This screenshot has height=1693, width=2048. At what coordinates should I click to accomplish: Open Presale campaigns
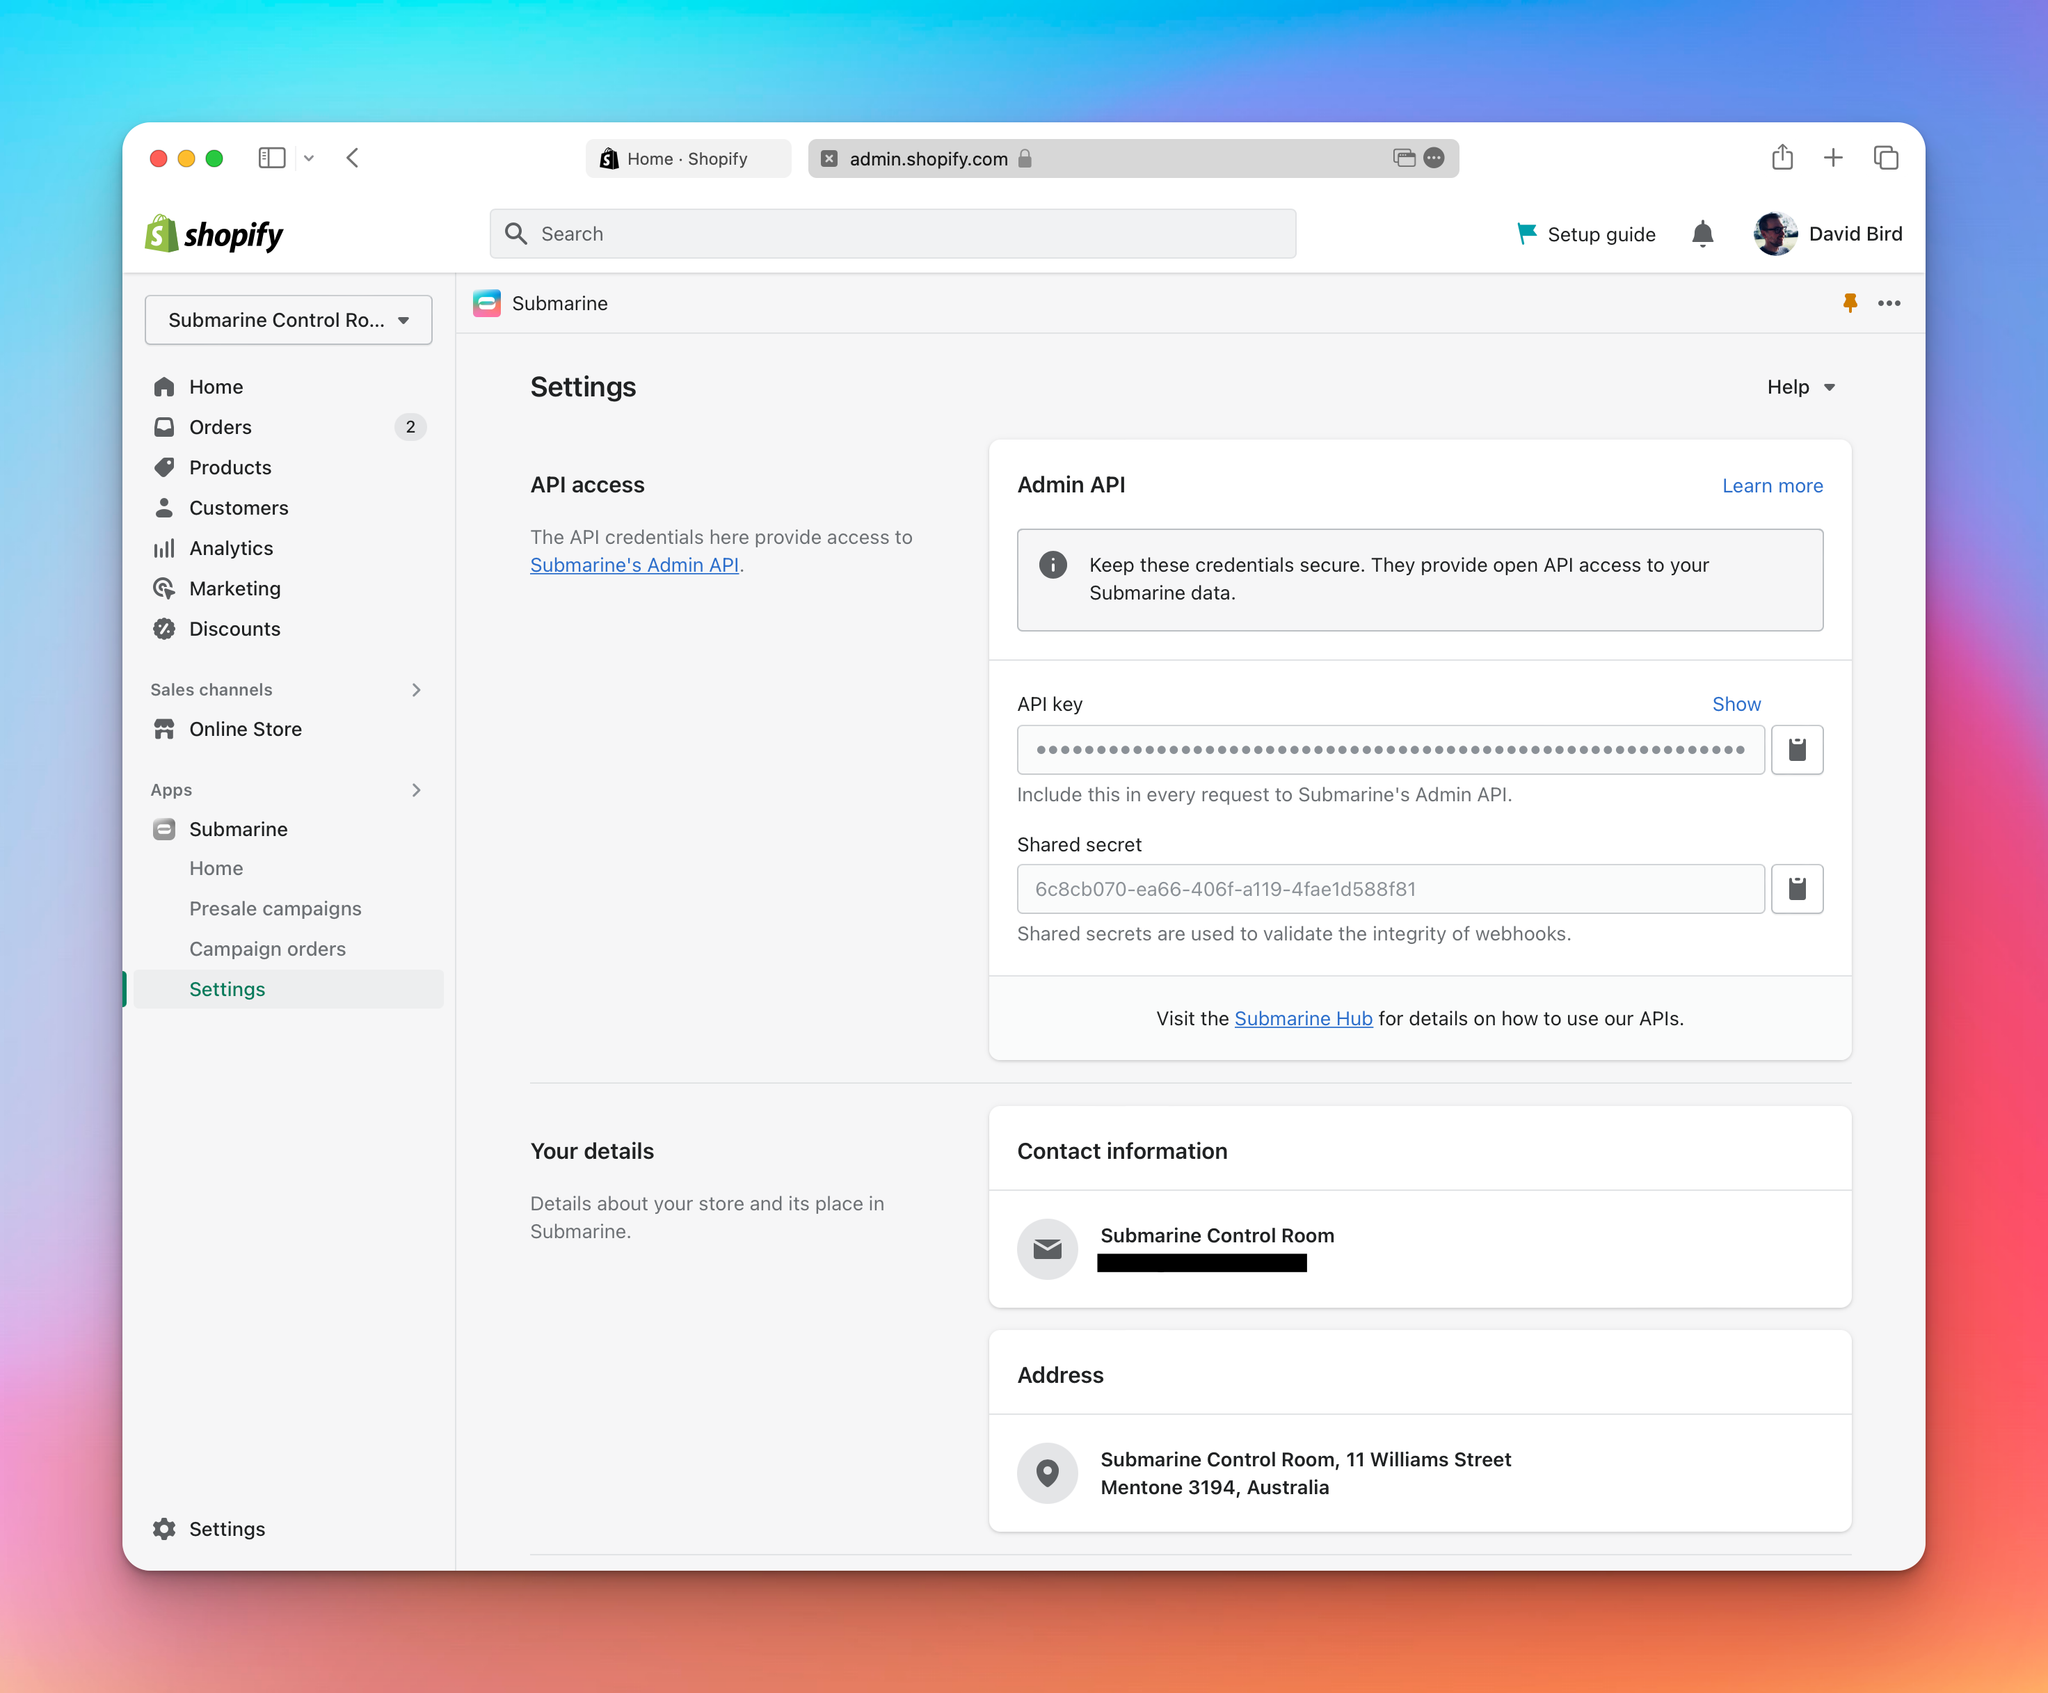tap(275, 908)
